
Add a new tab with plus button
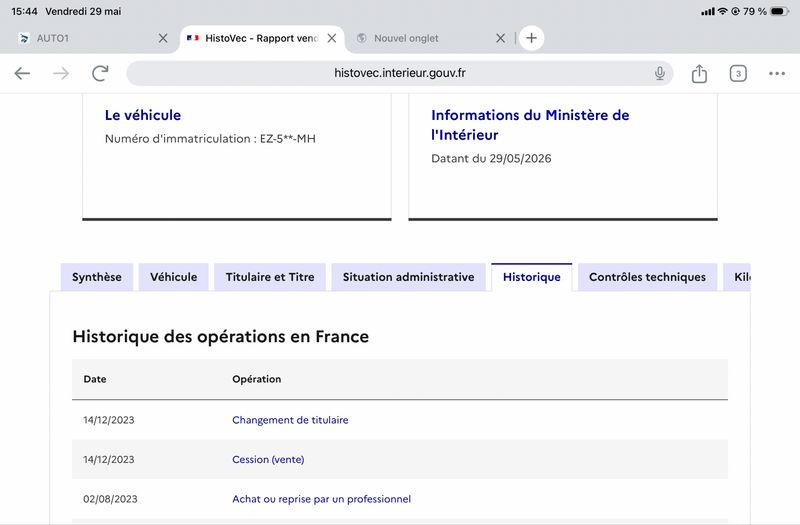531,38
